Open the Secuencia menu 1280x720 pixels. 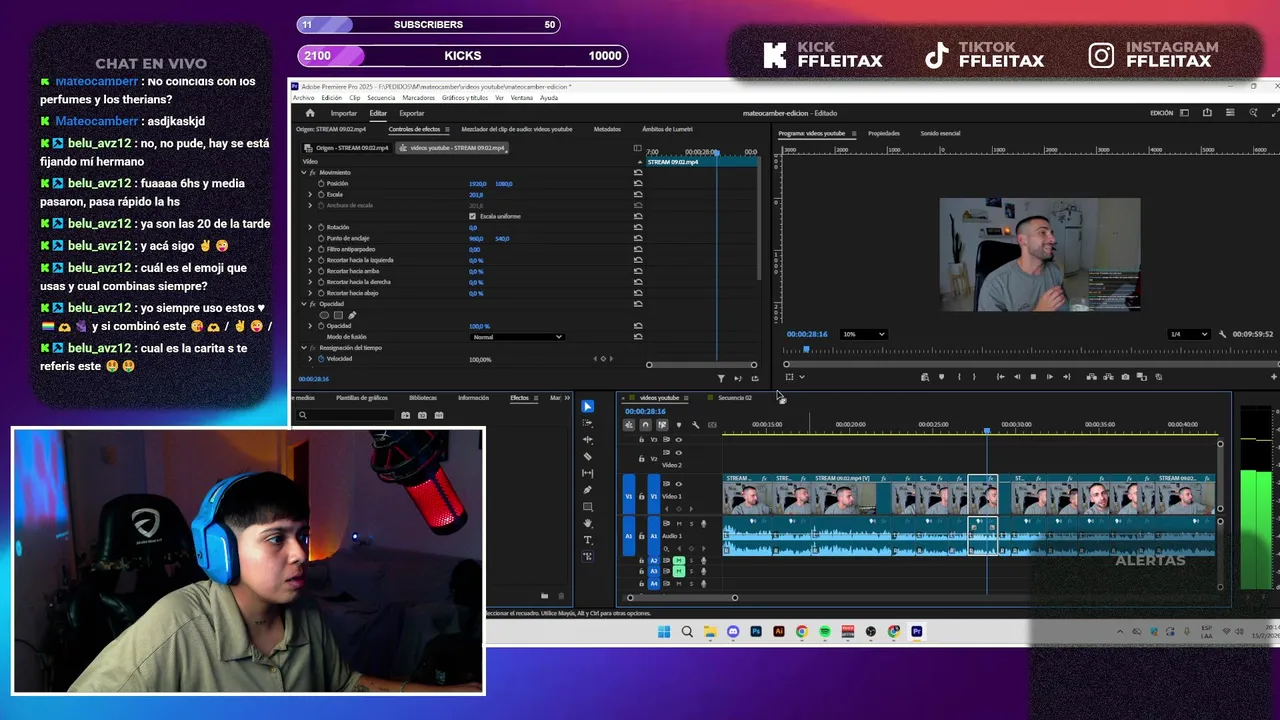click(381, 98)
